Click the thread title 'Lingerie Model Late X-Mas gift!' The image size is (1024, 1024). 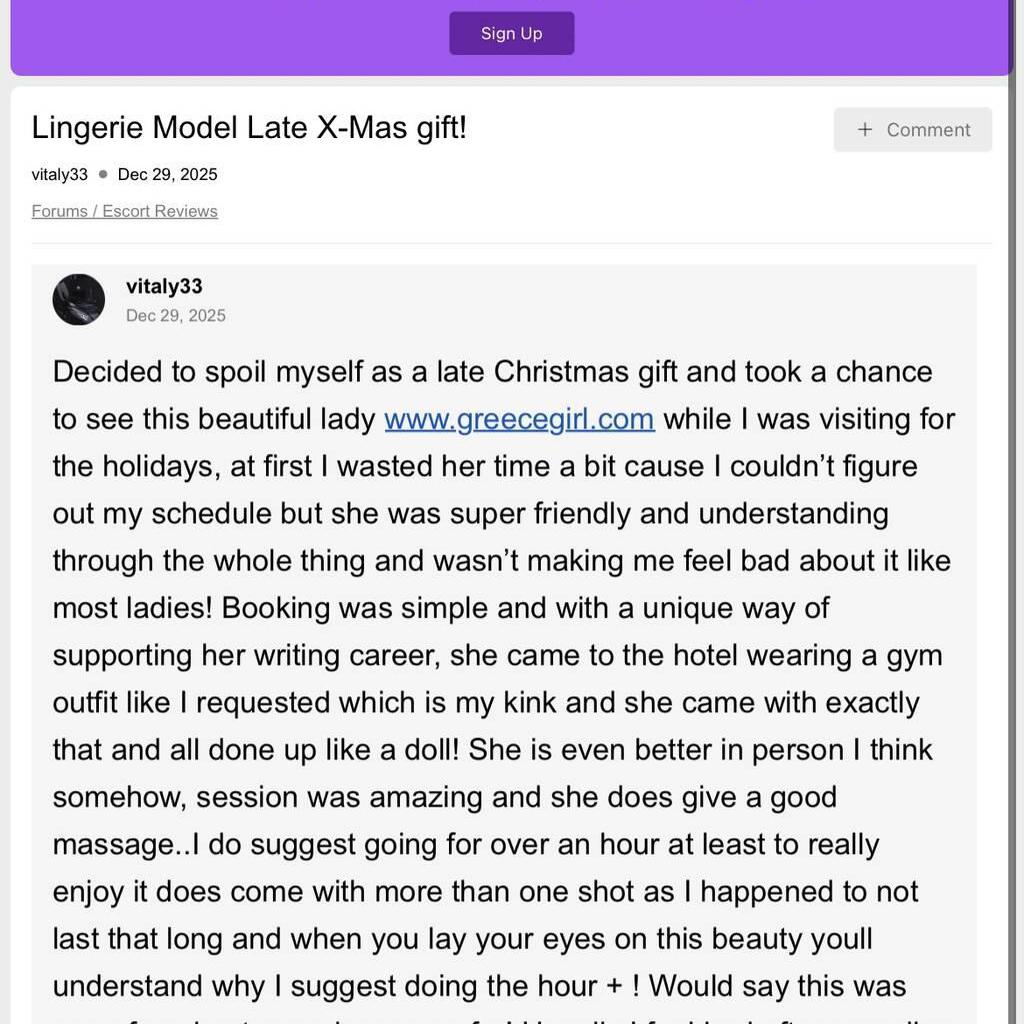coord(249,128)
